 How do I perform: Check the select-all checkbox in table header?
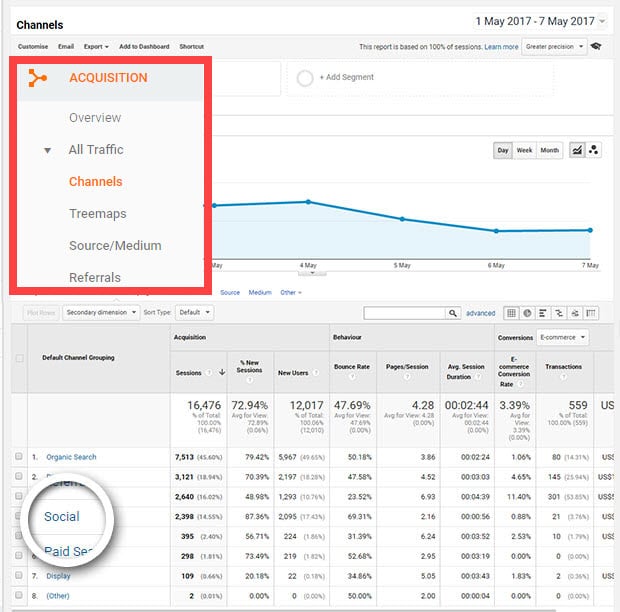click(19, 357)
